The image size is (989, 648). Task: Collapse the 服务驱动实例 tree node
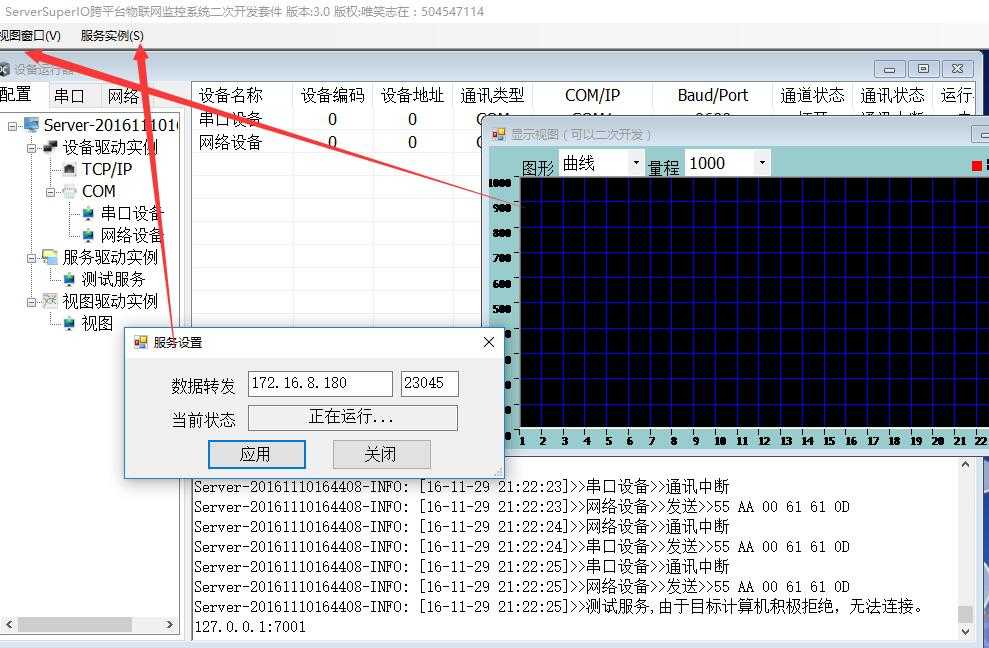pos(31,258)
